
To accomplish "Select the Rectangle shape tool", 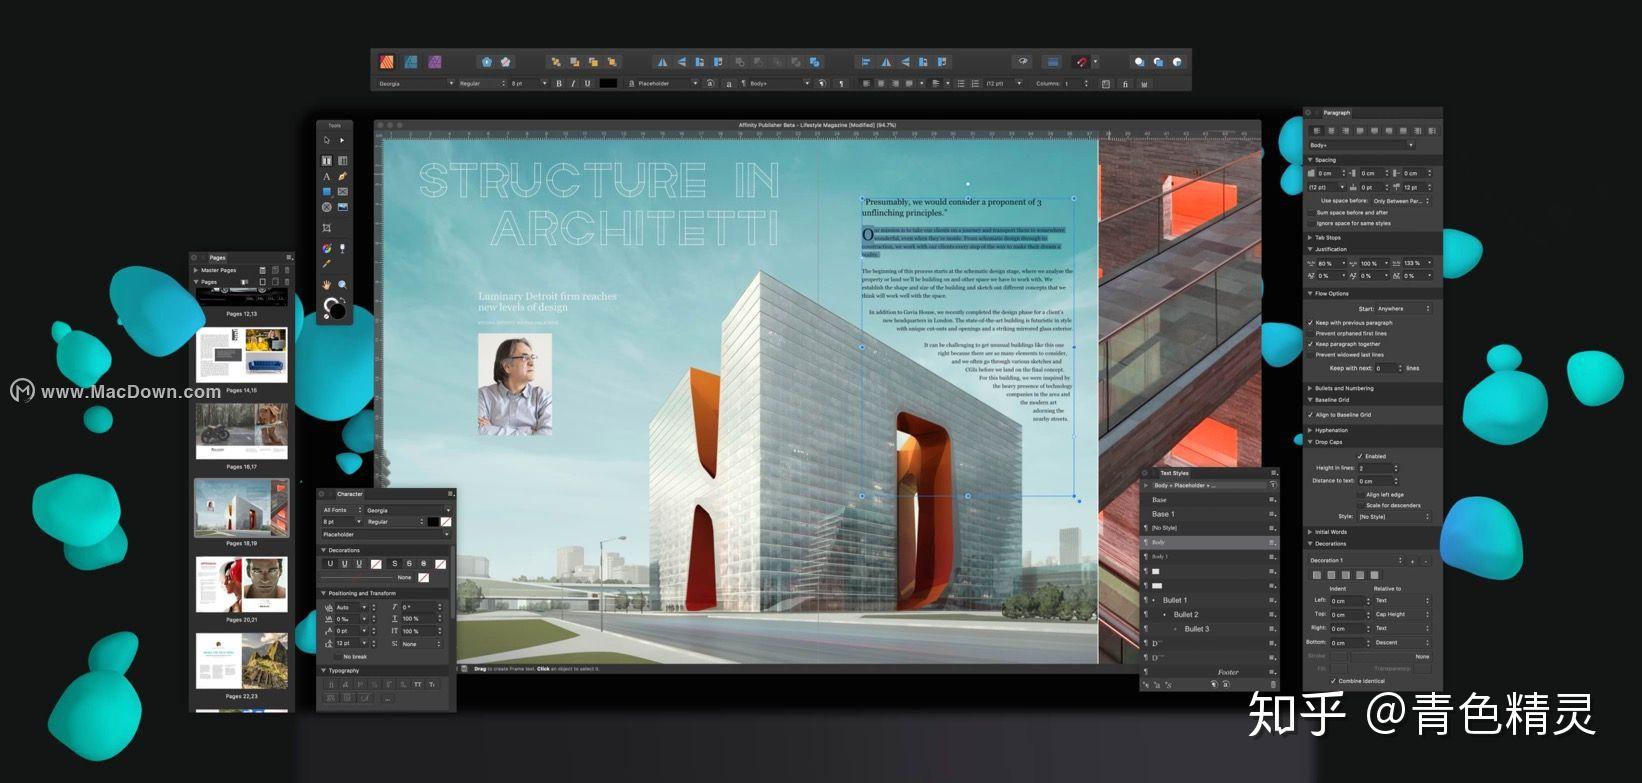I will pyautogui.click(x=326, y=192).
